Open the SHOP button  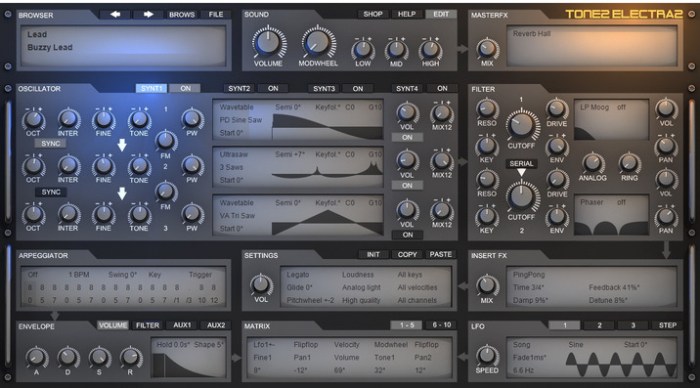(373, 14)
